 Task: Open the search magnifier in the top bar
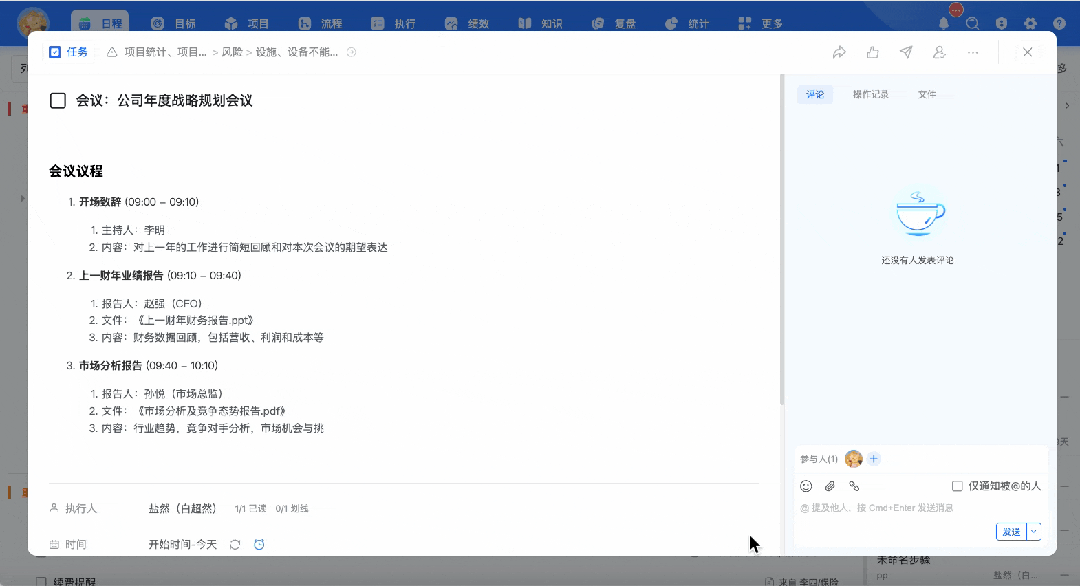point(971,21)
